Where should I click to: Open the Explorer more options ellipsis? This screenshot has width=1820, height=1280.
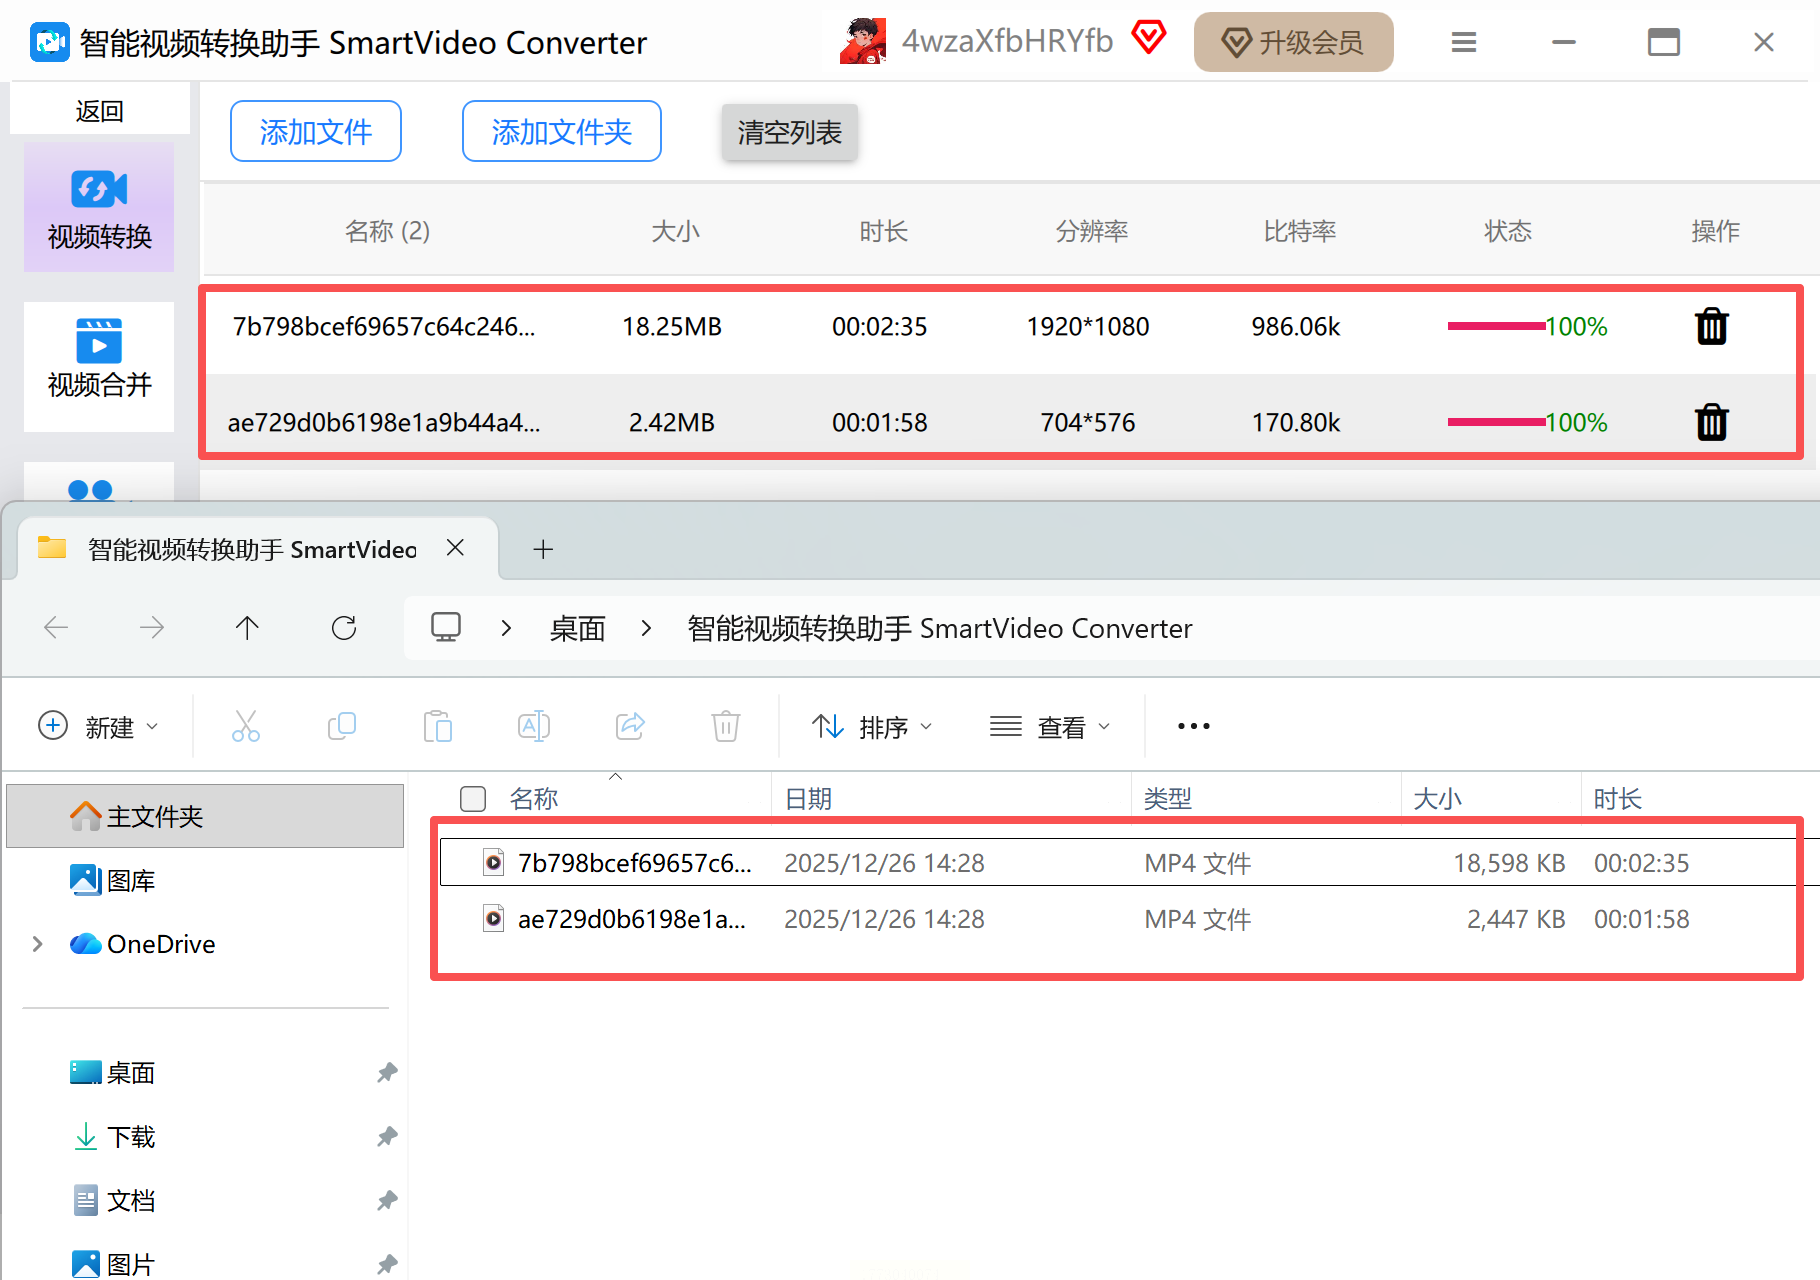(x=1194, y=726)
